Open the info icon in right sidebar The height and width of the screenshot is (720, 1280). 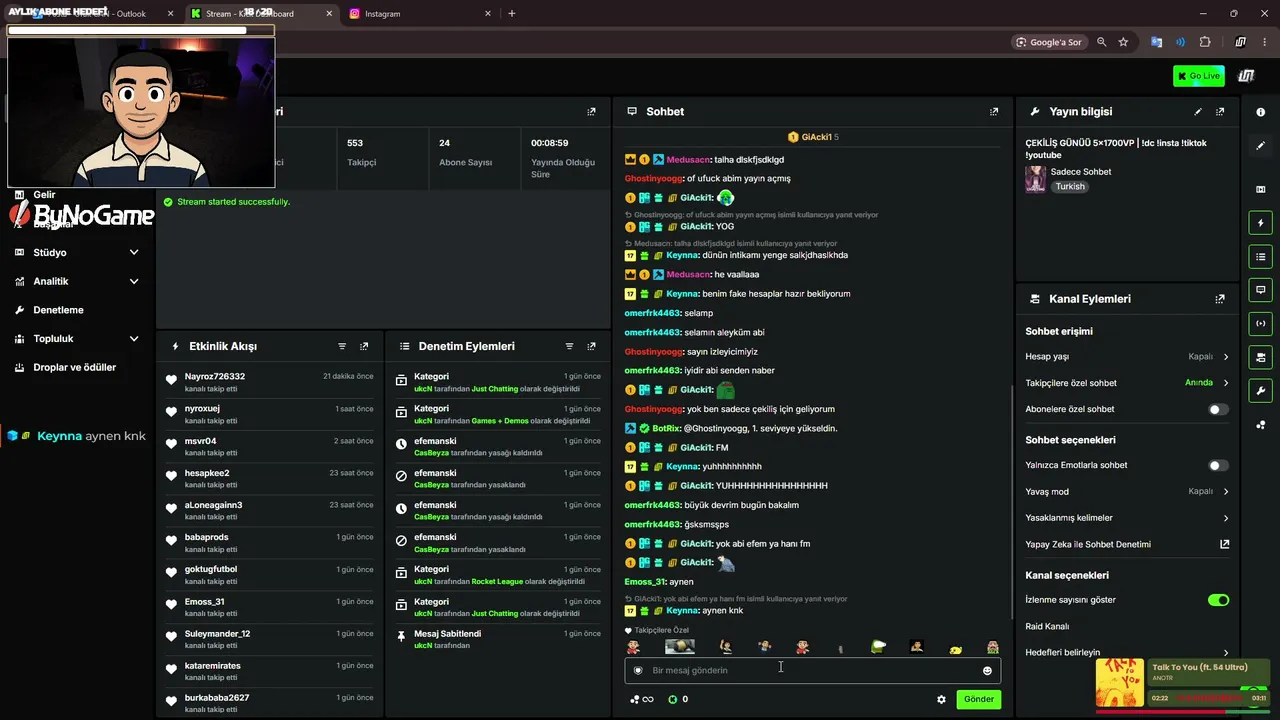(1260, 112)
